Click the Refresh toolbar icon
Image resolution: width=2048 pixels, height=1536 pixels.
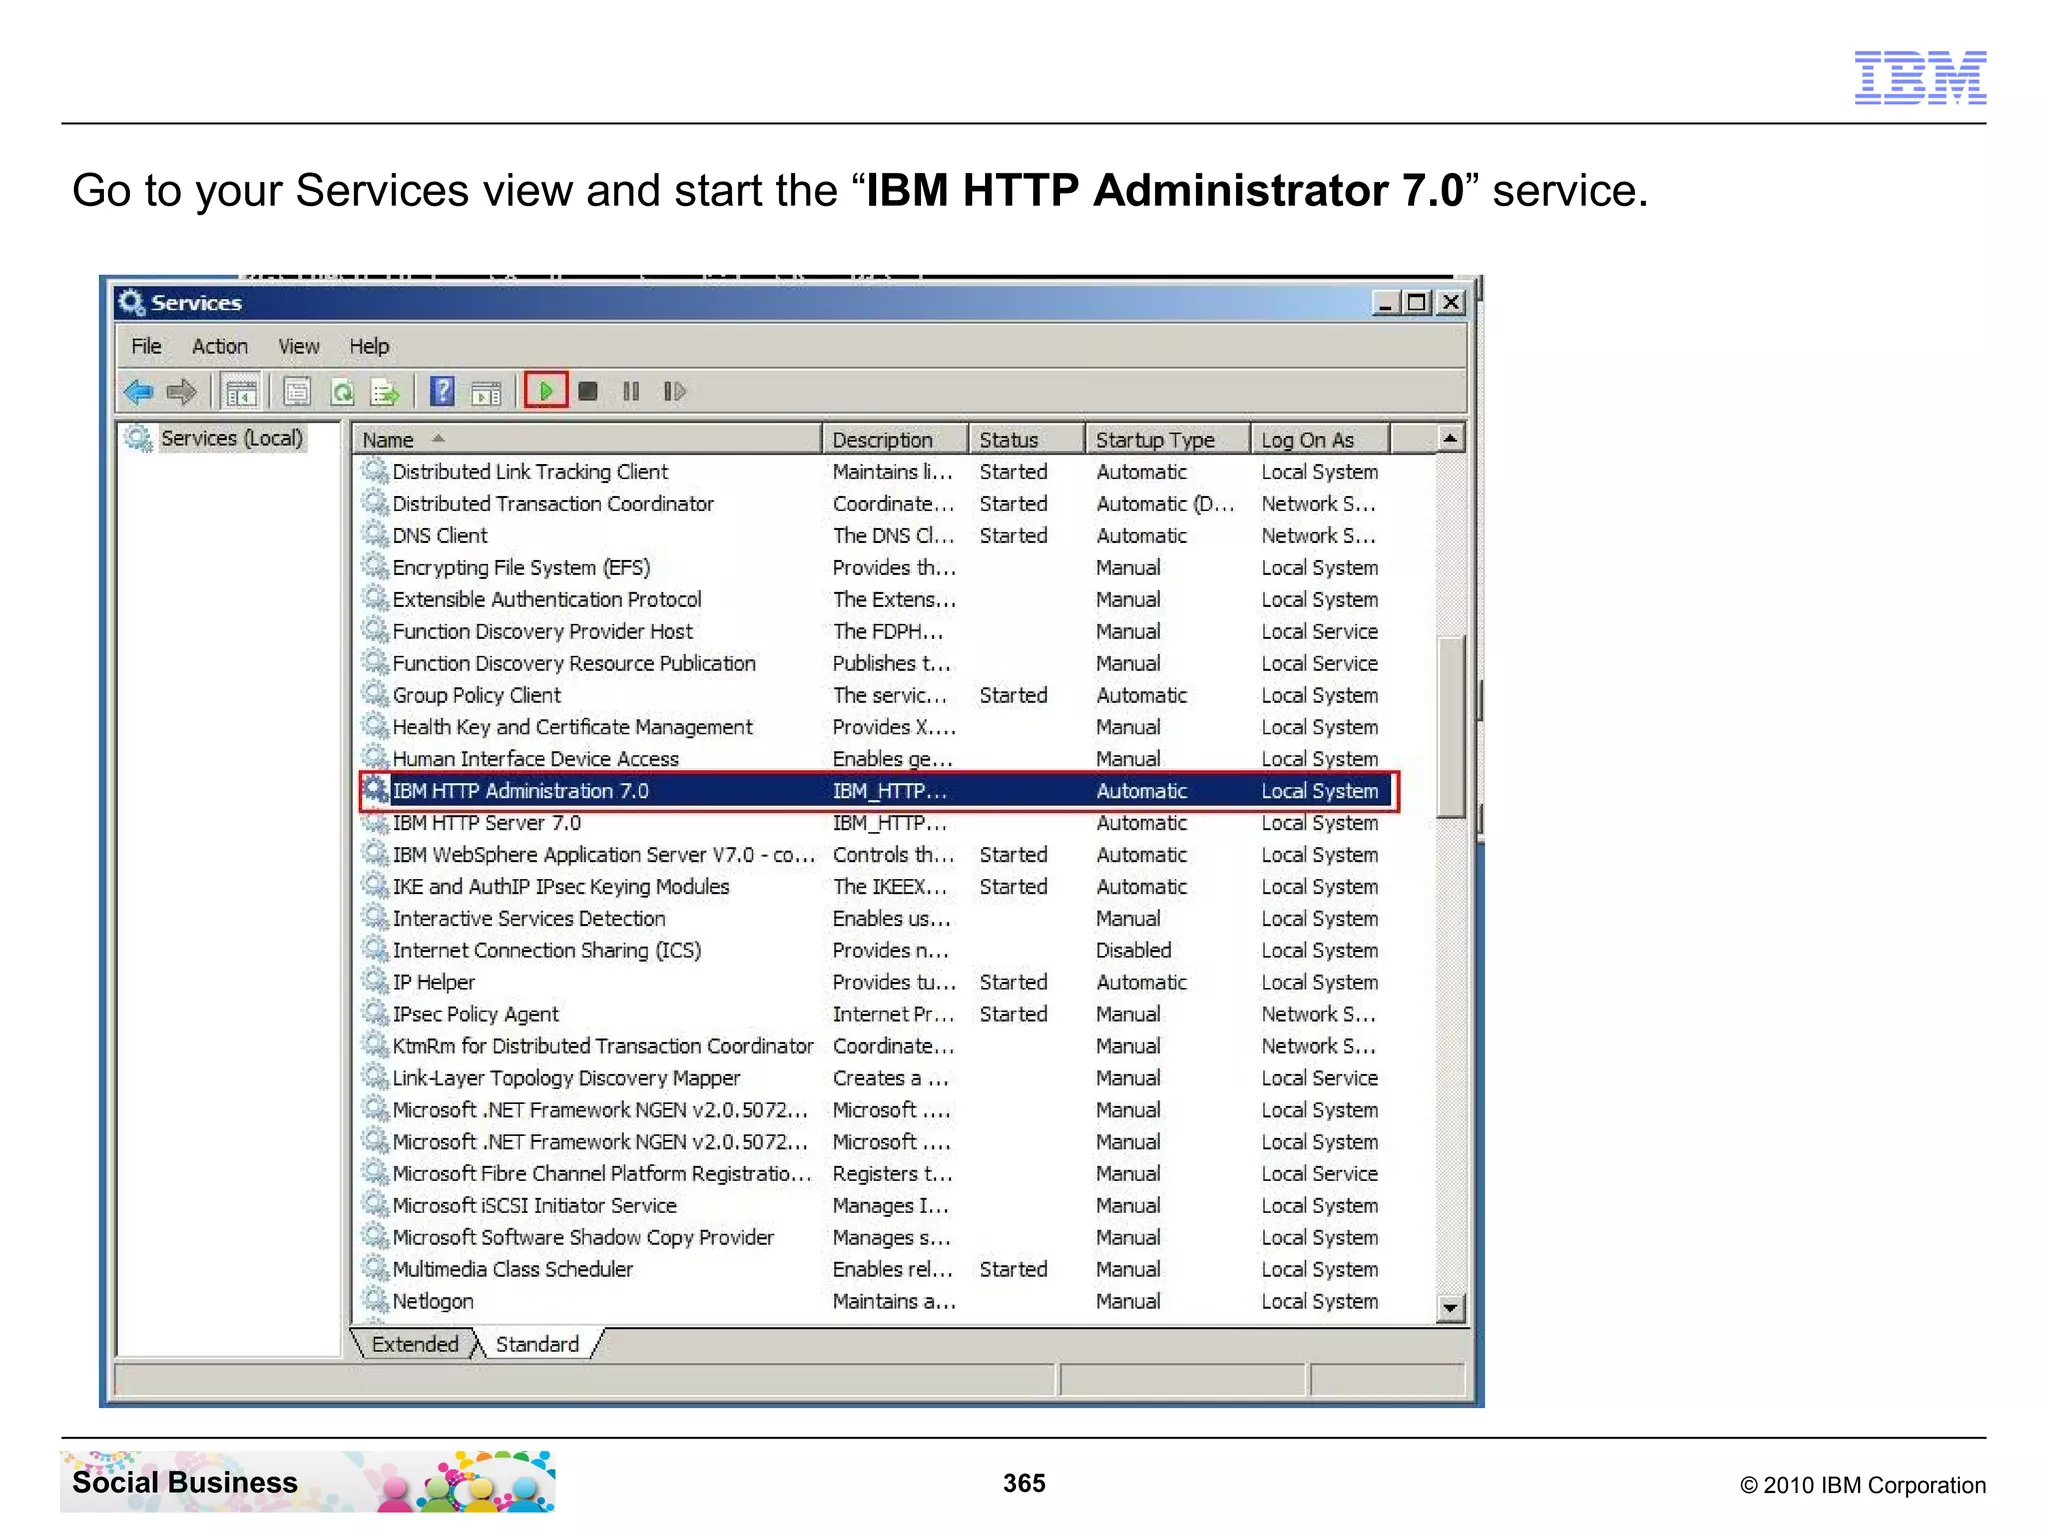tap(342, 391)
